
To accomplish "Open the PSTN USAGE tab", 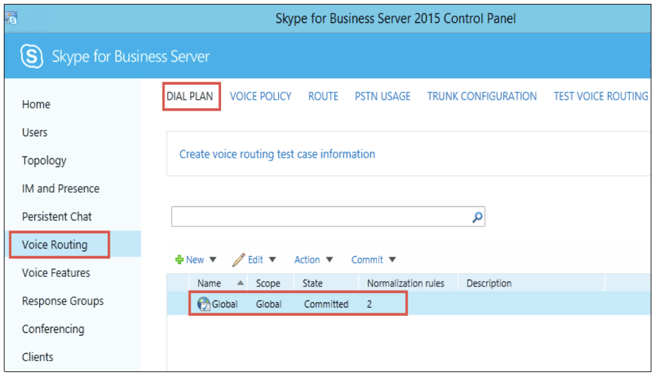I will [x=383, y=97].
